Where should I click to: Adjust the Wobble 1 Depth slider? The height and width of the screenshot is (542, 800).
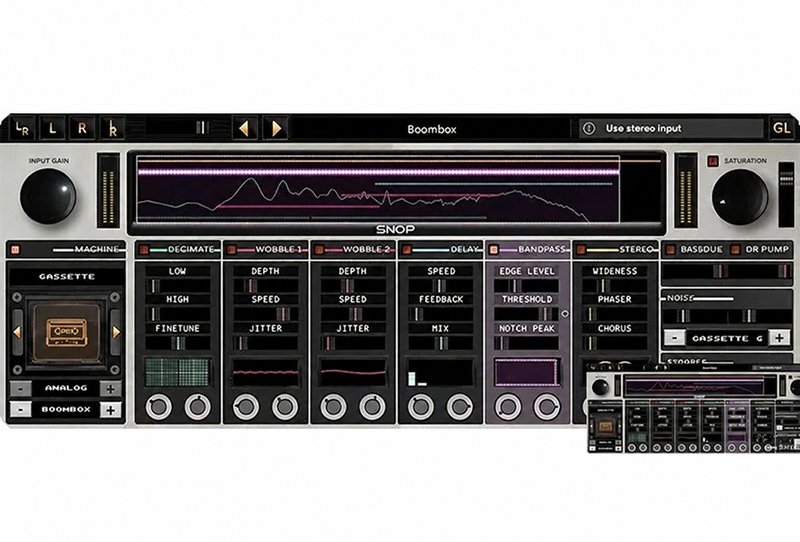coord(265,286)
